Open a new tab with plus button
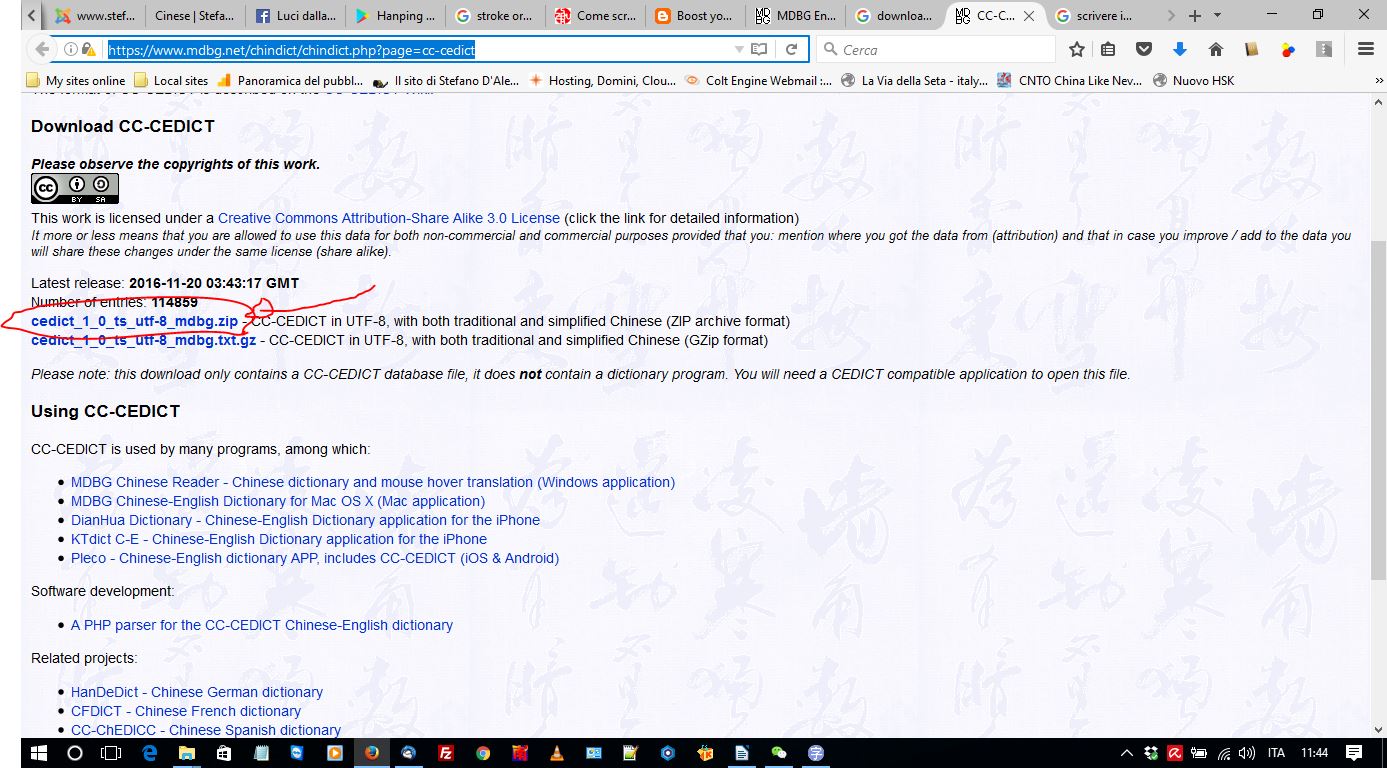Viewport: 1387px width, 768px height. pos(1194,16)
